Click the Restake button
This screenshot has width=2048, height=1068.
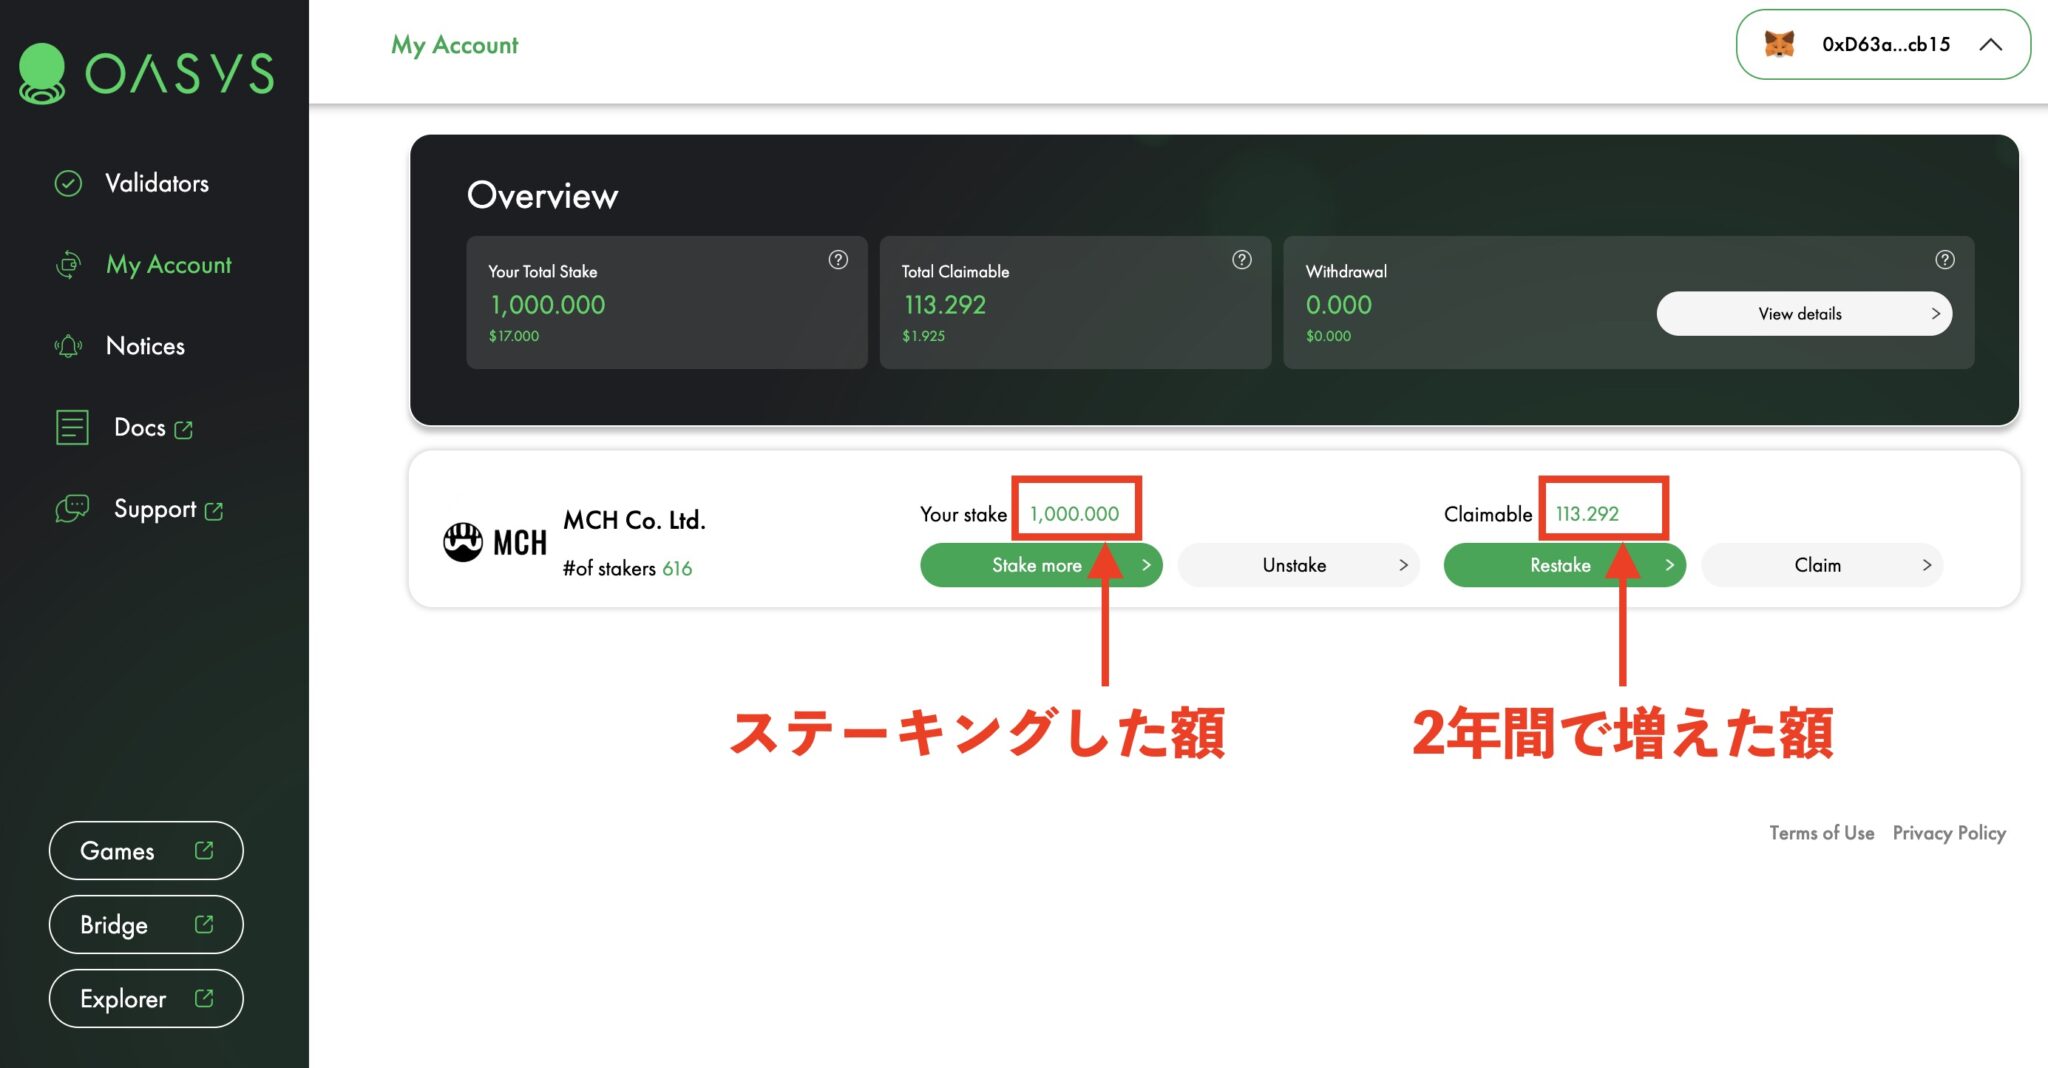[x=1560, y=564]
